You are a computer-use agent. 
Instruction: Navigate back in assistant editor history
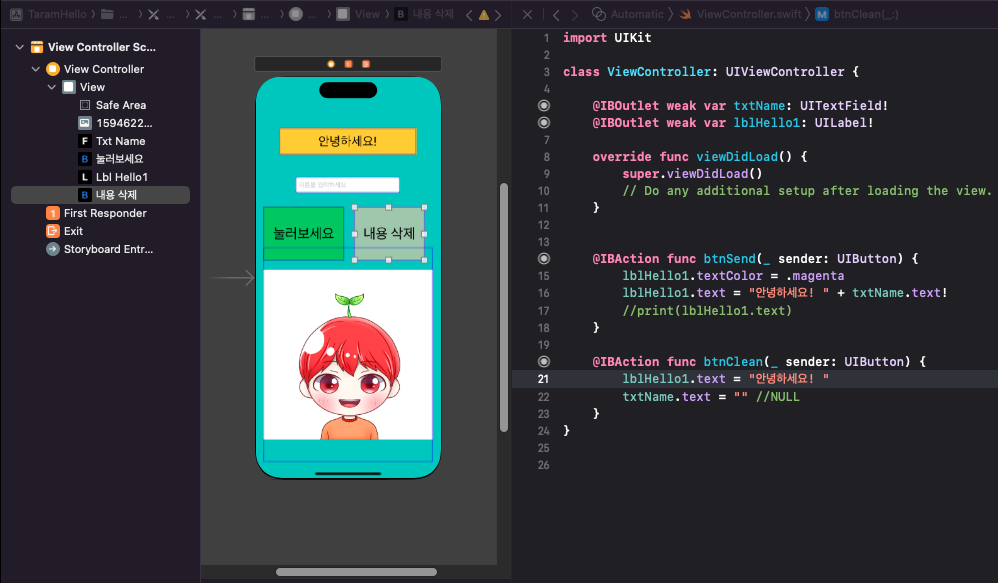point(556,14)
